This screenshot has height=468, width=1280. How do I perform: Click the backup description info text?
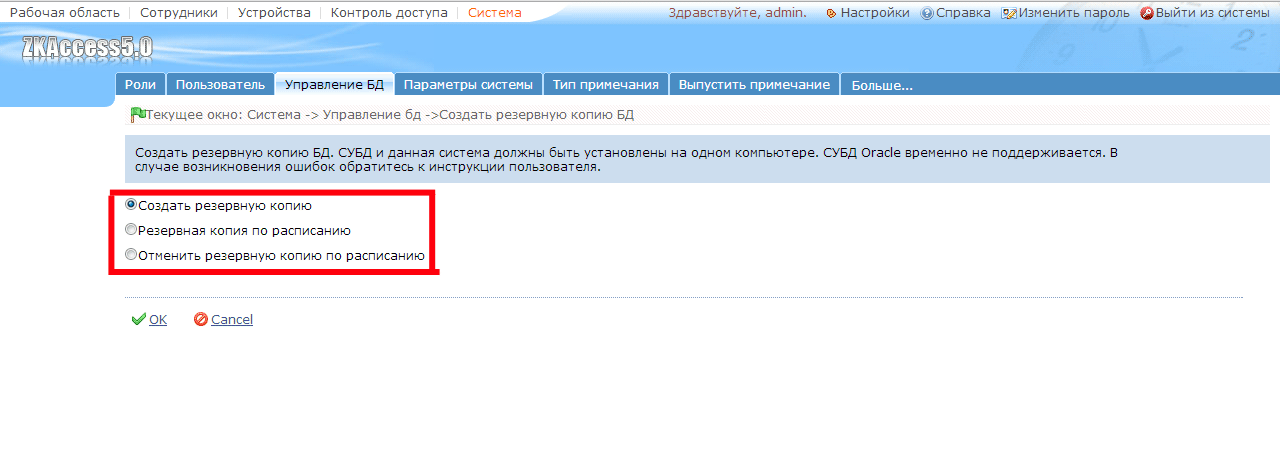click(626, 160)
